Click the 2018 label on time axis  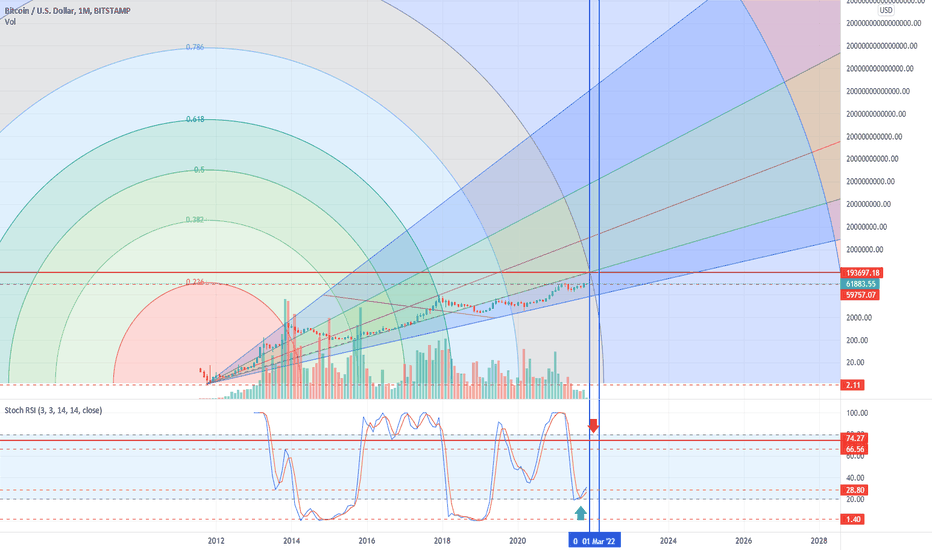tap(442, 541)
